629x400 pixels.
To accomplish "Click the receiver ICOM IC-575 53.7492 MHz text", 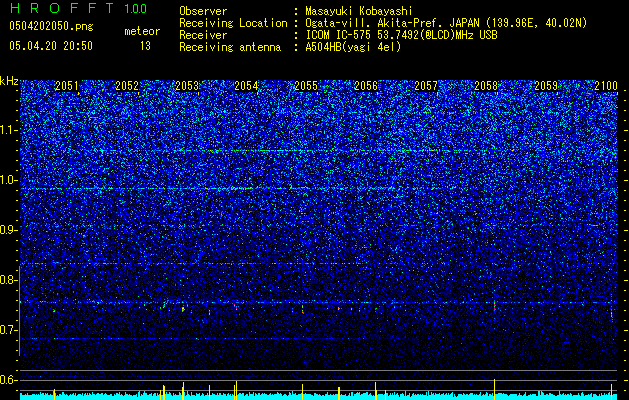I will tap(401, 35).
